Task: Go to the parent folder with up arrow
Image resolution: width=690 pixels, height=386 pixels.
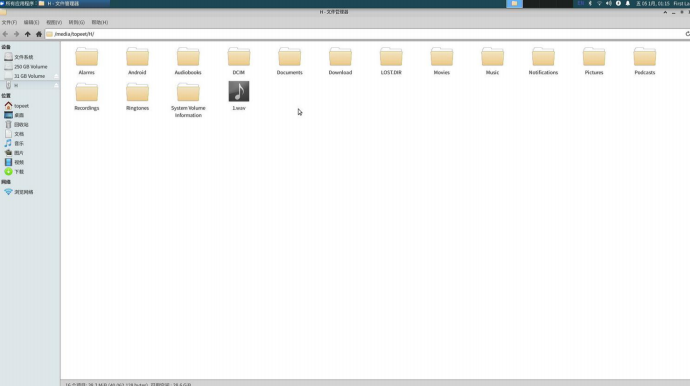Action: coord(28,34)
